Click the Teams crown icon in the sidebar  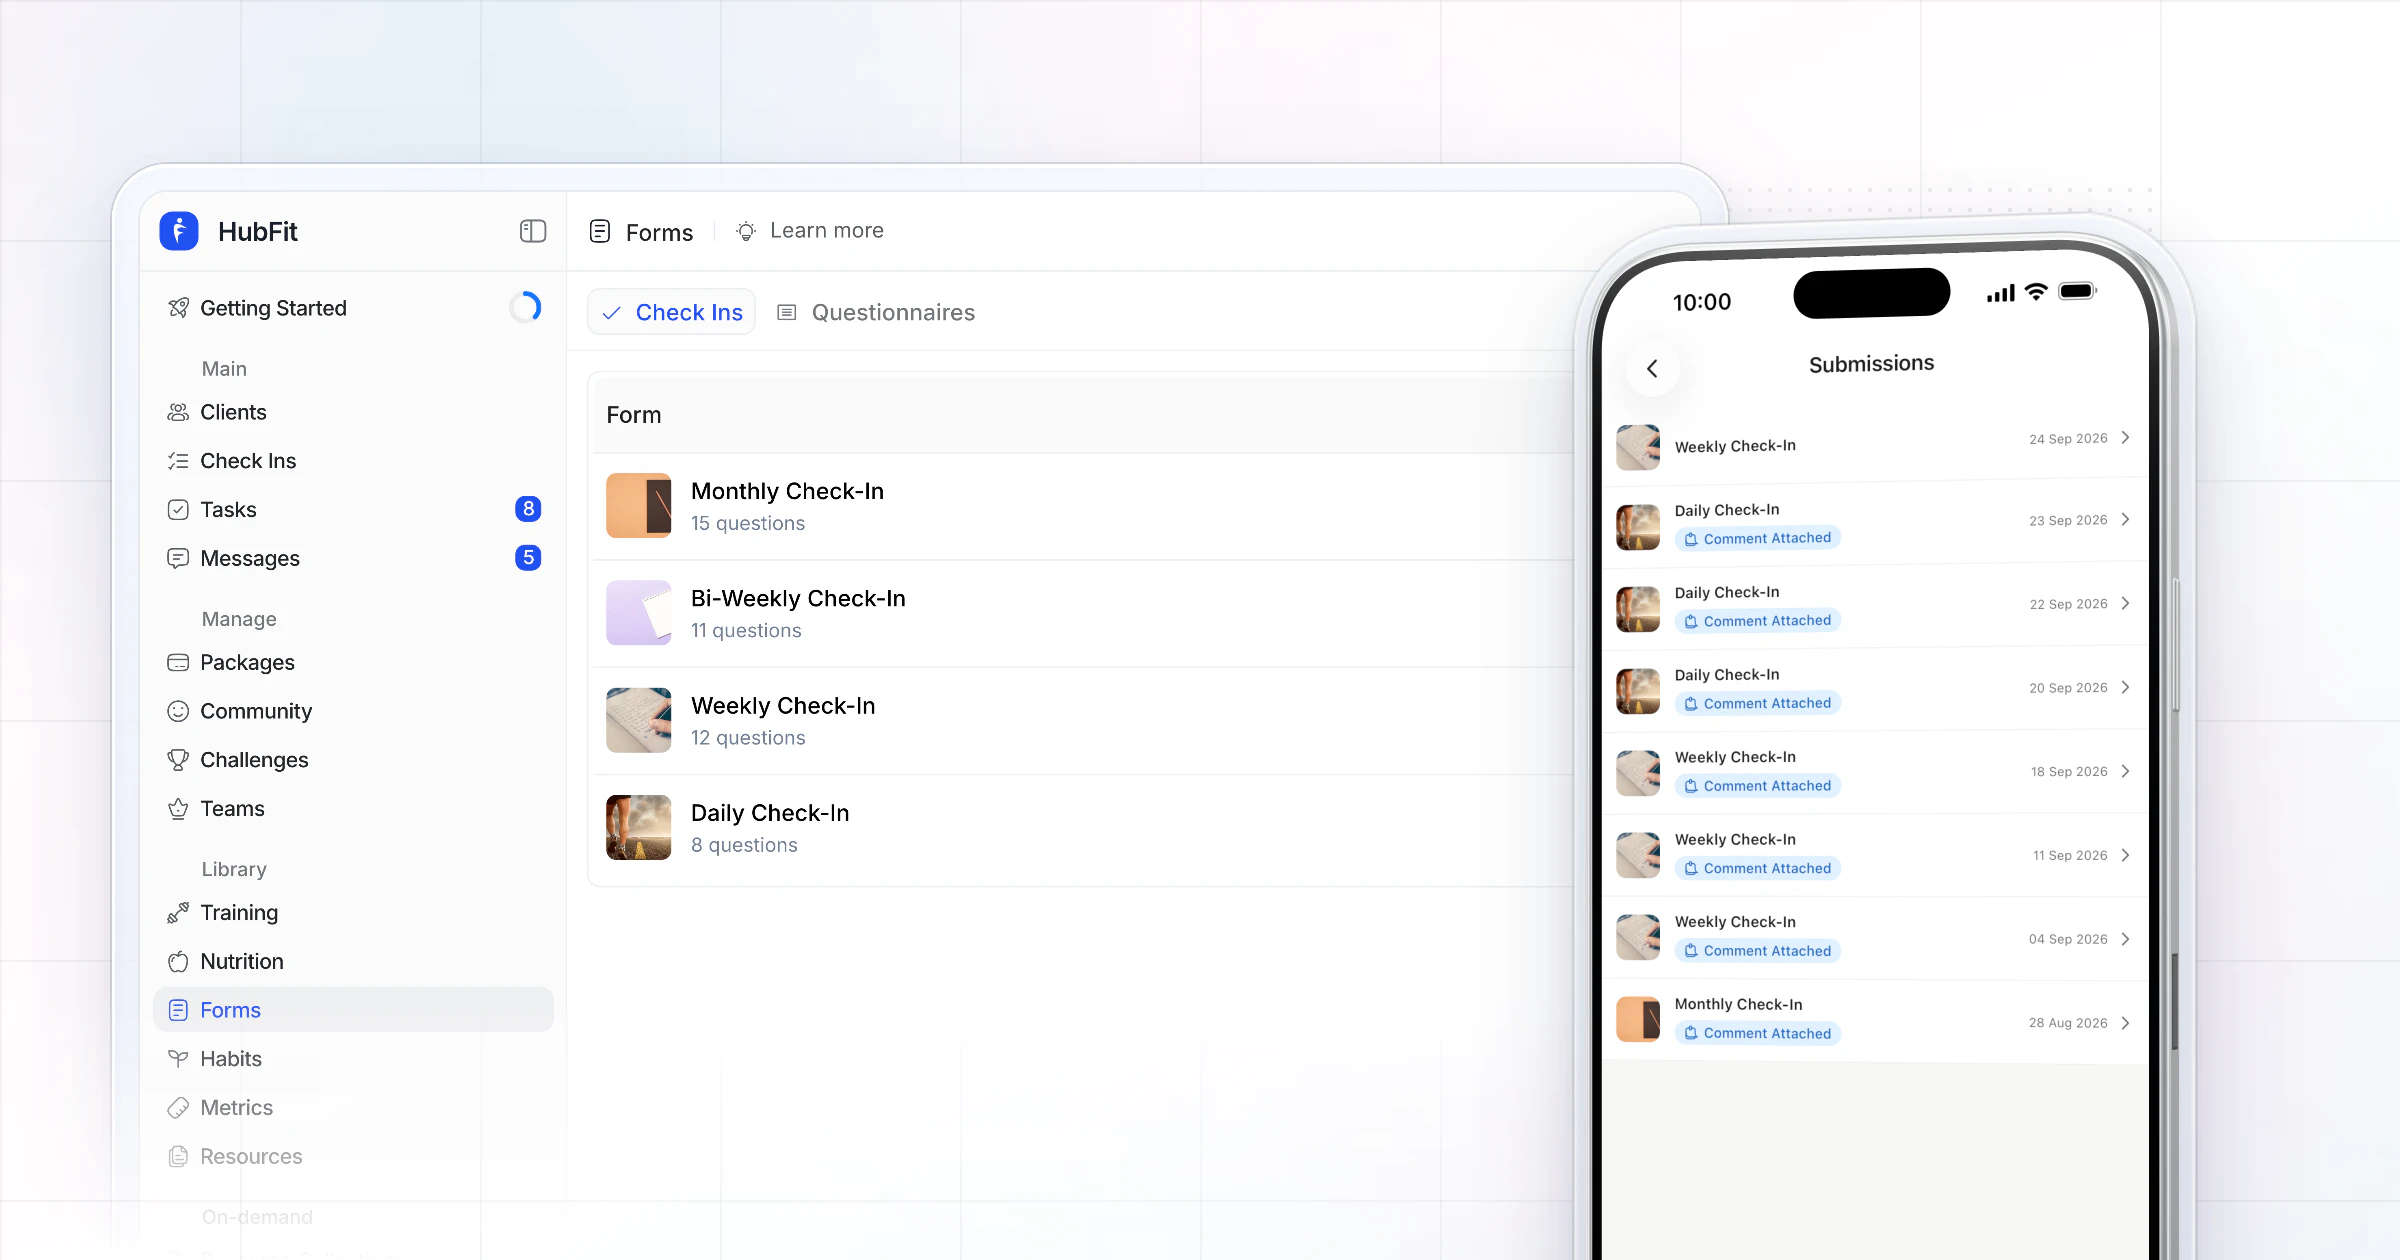(x=178, y=809)
